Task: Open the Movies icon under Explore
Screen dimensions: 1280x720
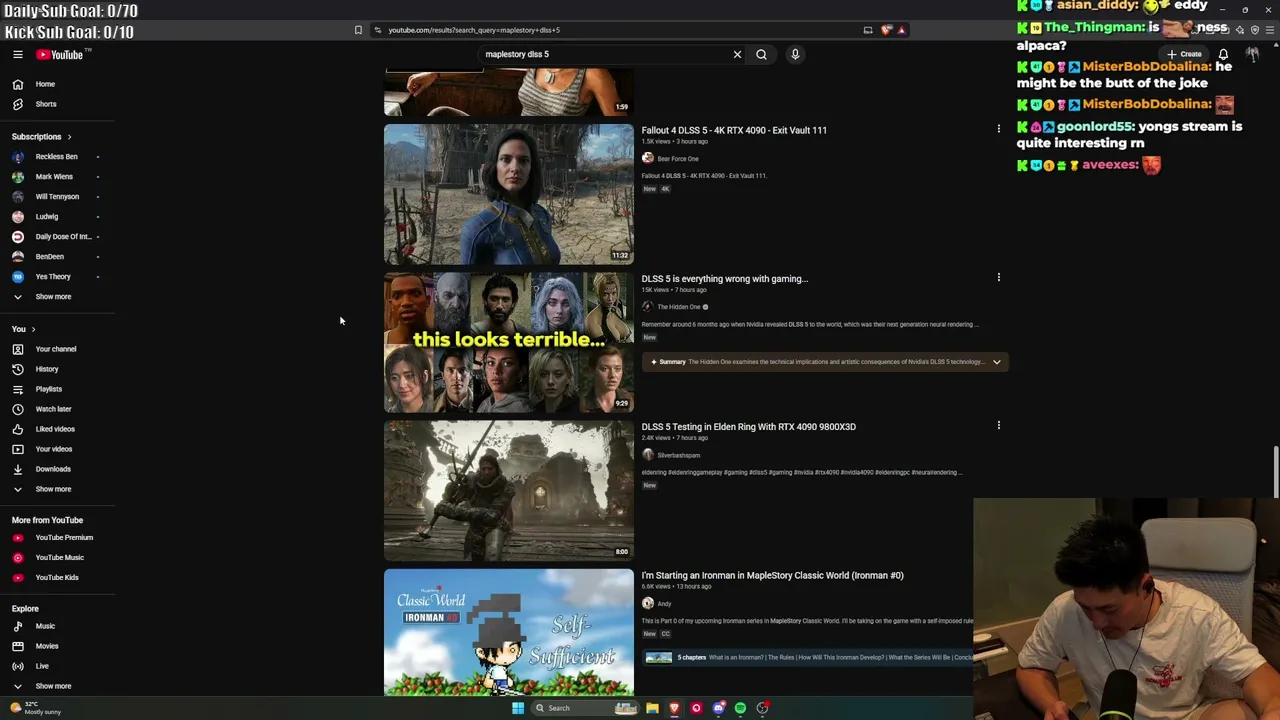Action: (x=18, y=646)
